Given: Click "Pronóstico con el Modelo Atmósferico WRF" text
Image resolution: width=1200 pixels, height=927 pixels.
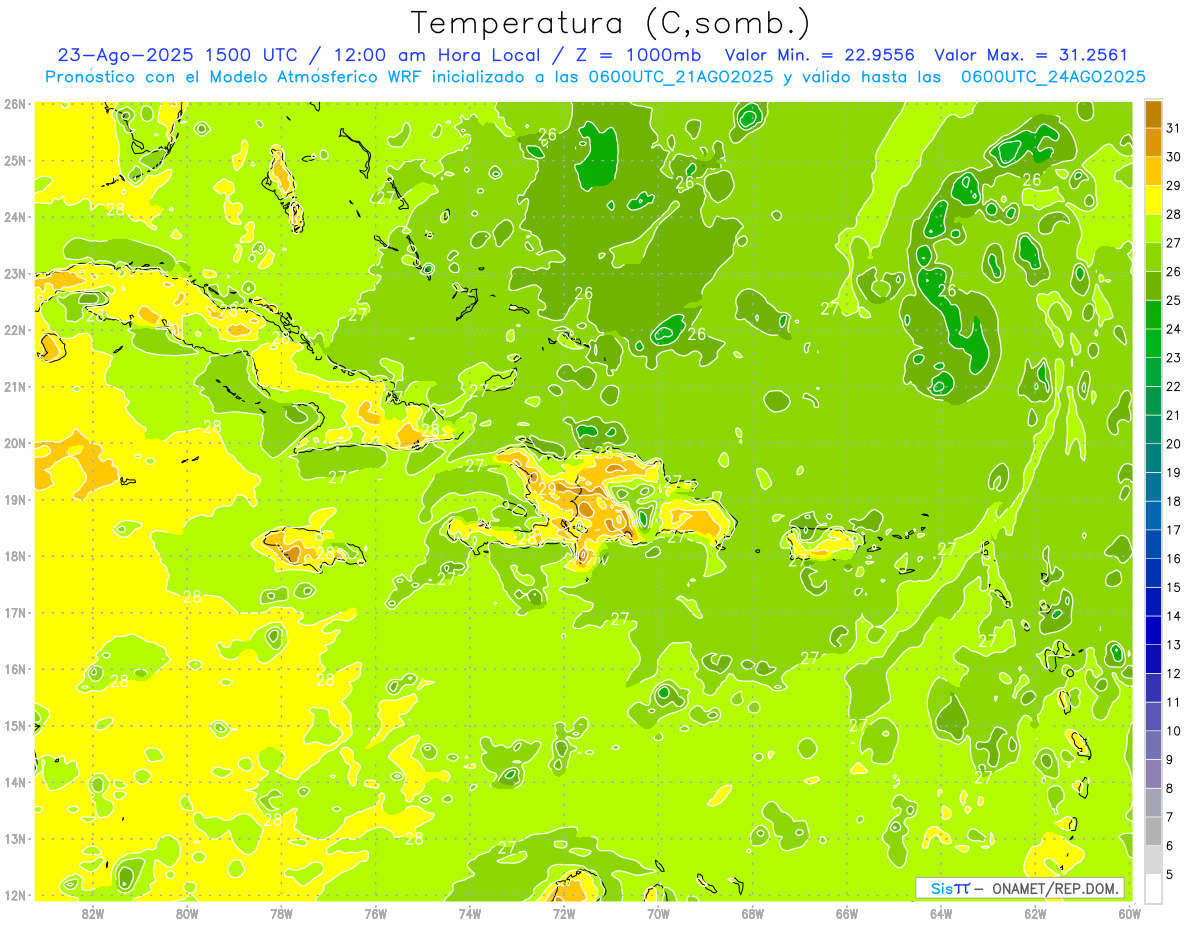Looking at the screenshot, I should (238, 77).
